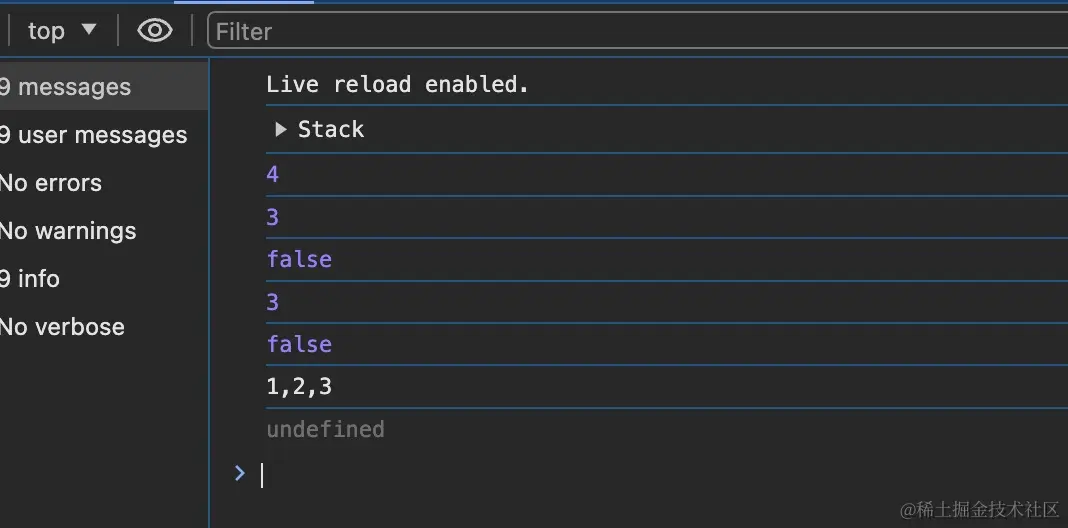Place cursor in console prompt line
Screen dimensions: 1068x528
coord(600,474)
